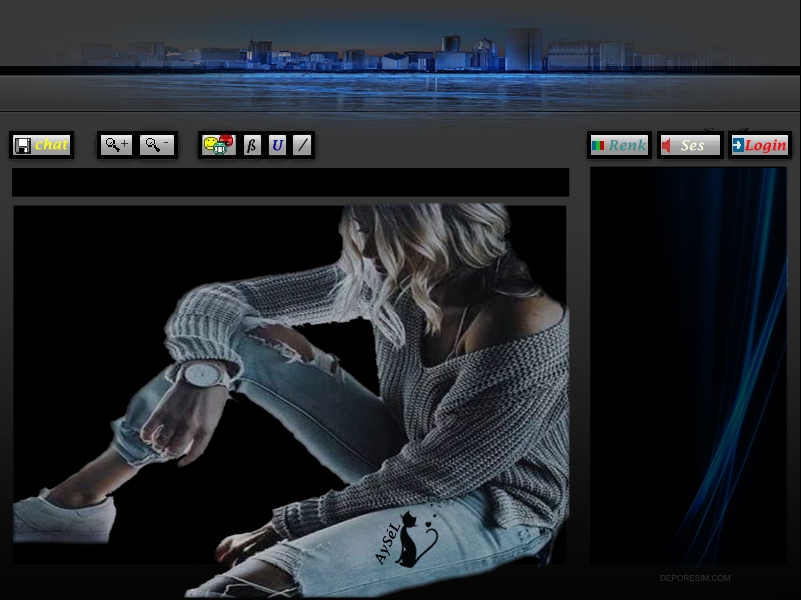The width and height of the screenshot is (801, 600).
Task: Click the AySeL cat logo watermark
Action: [x=407, y=540]
